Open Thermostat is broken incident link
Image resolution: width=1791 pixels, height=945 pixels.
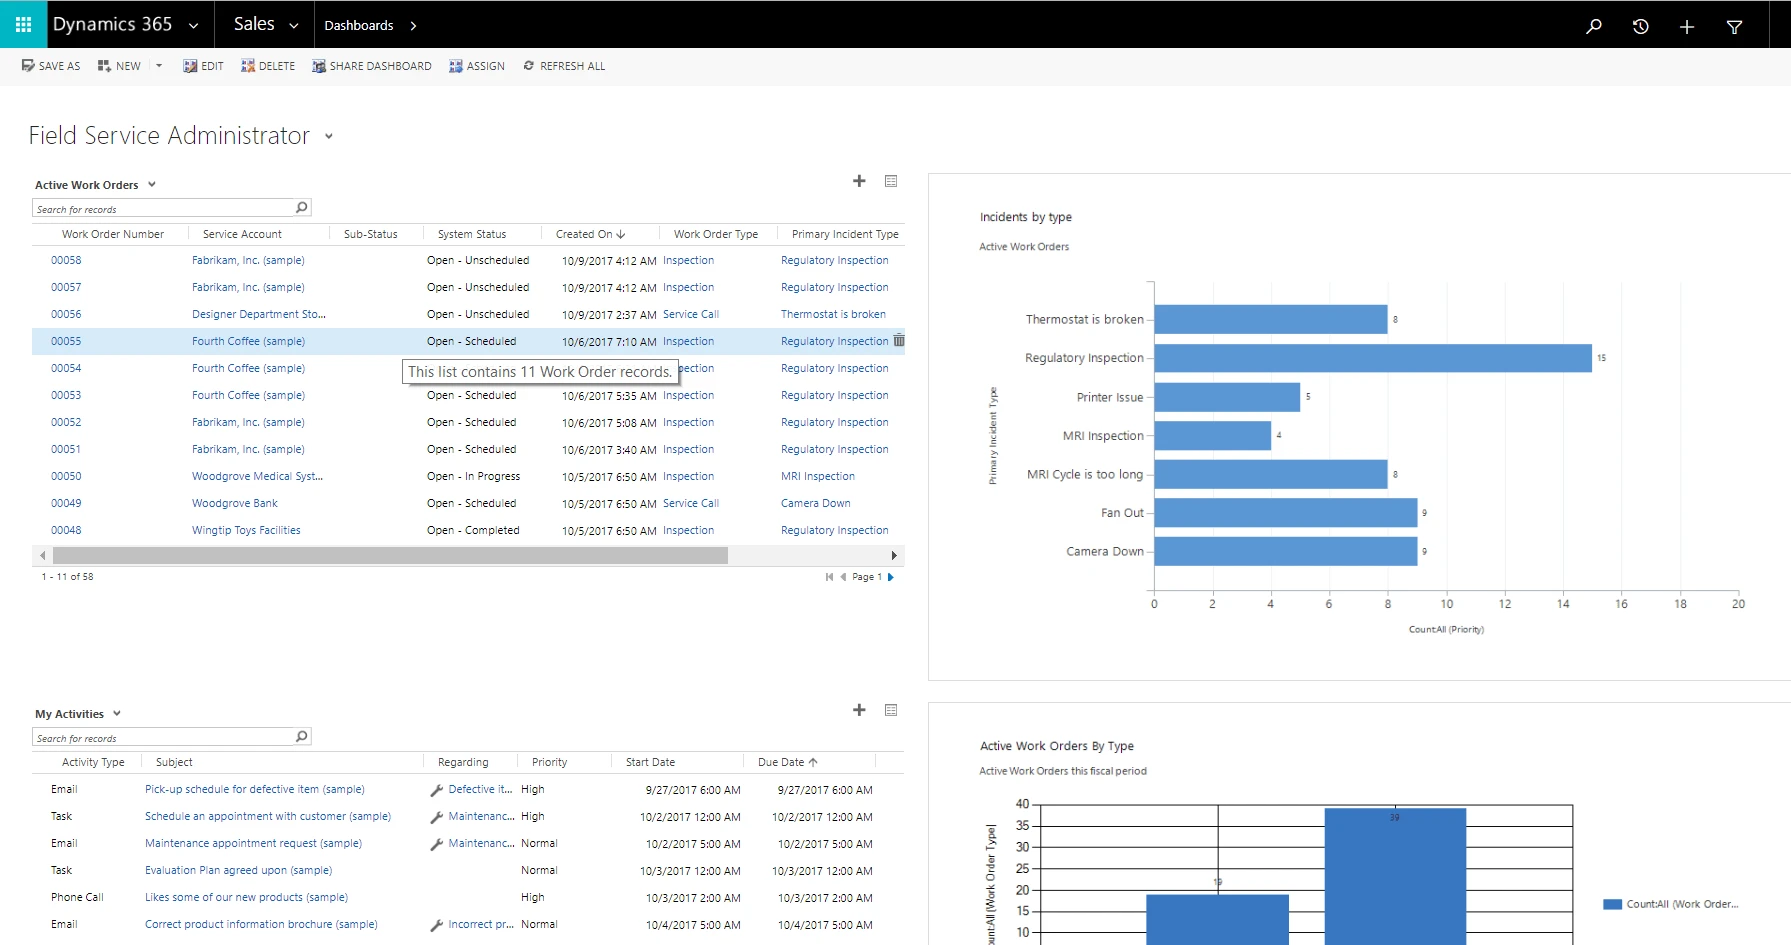[x=833, y=314]
